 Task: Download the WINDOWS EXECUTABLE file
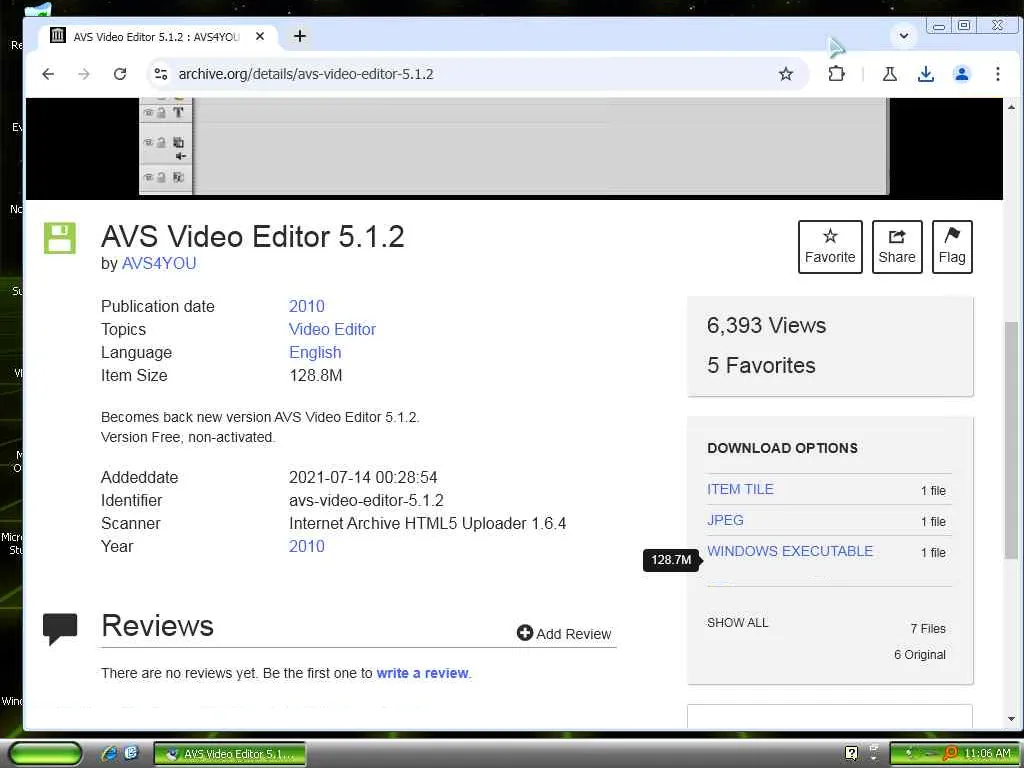[790, 551]
